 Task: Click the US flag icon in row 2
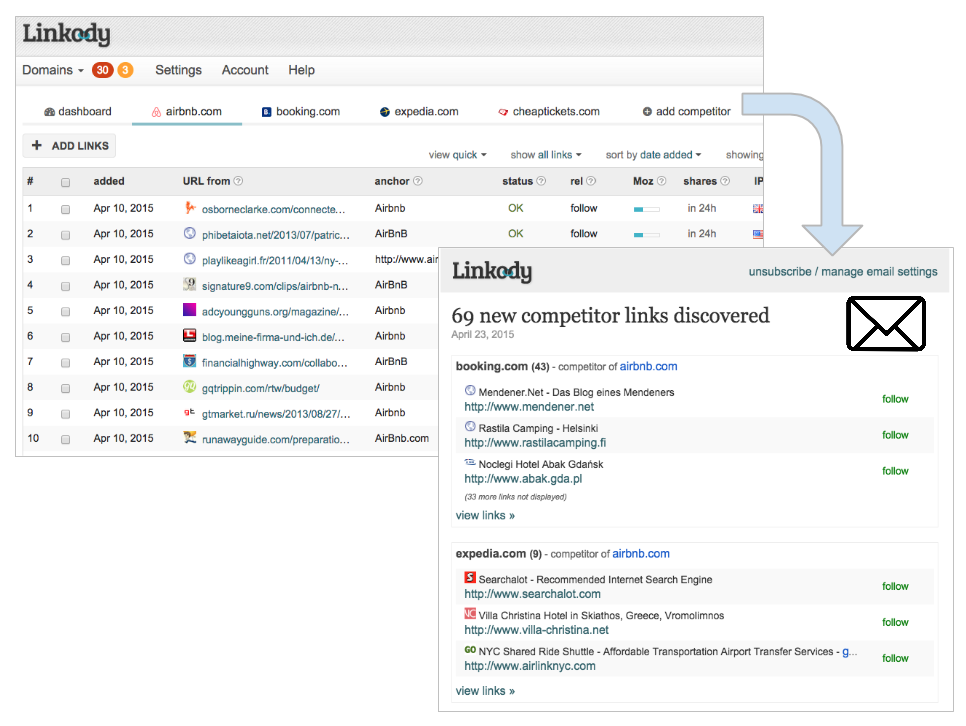758,234
